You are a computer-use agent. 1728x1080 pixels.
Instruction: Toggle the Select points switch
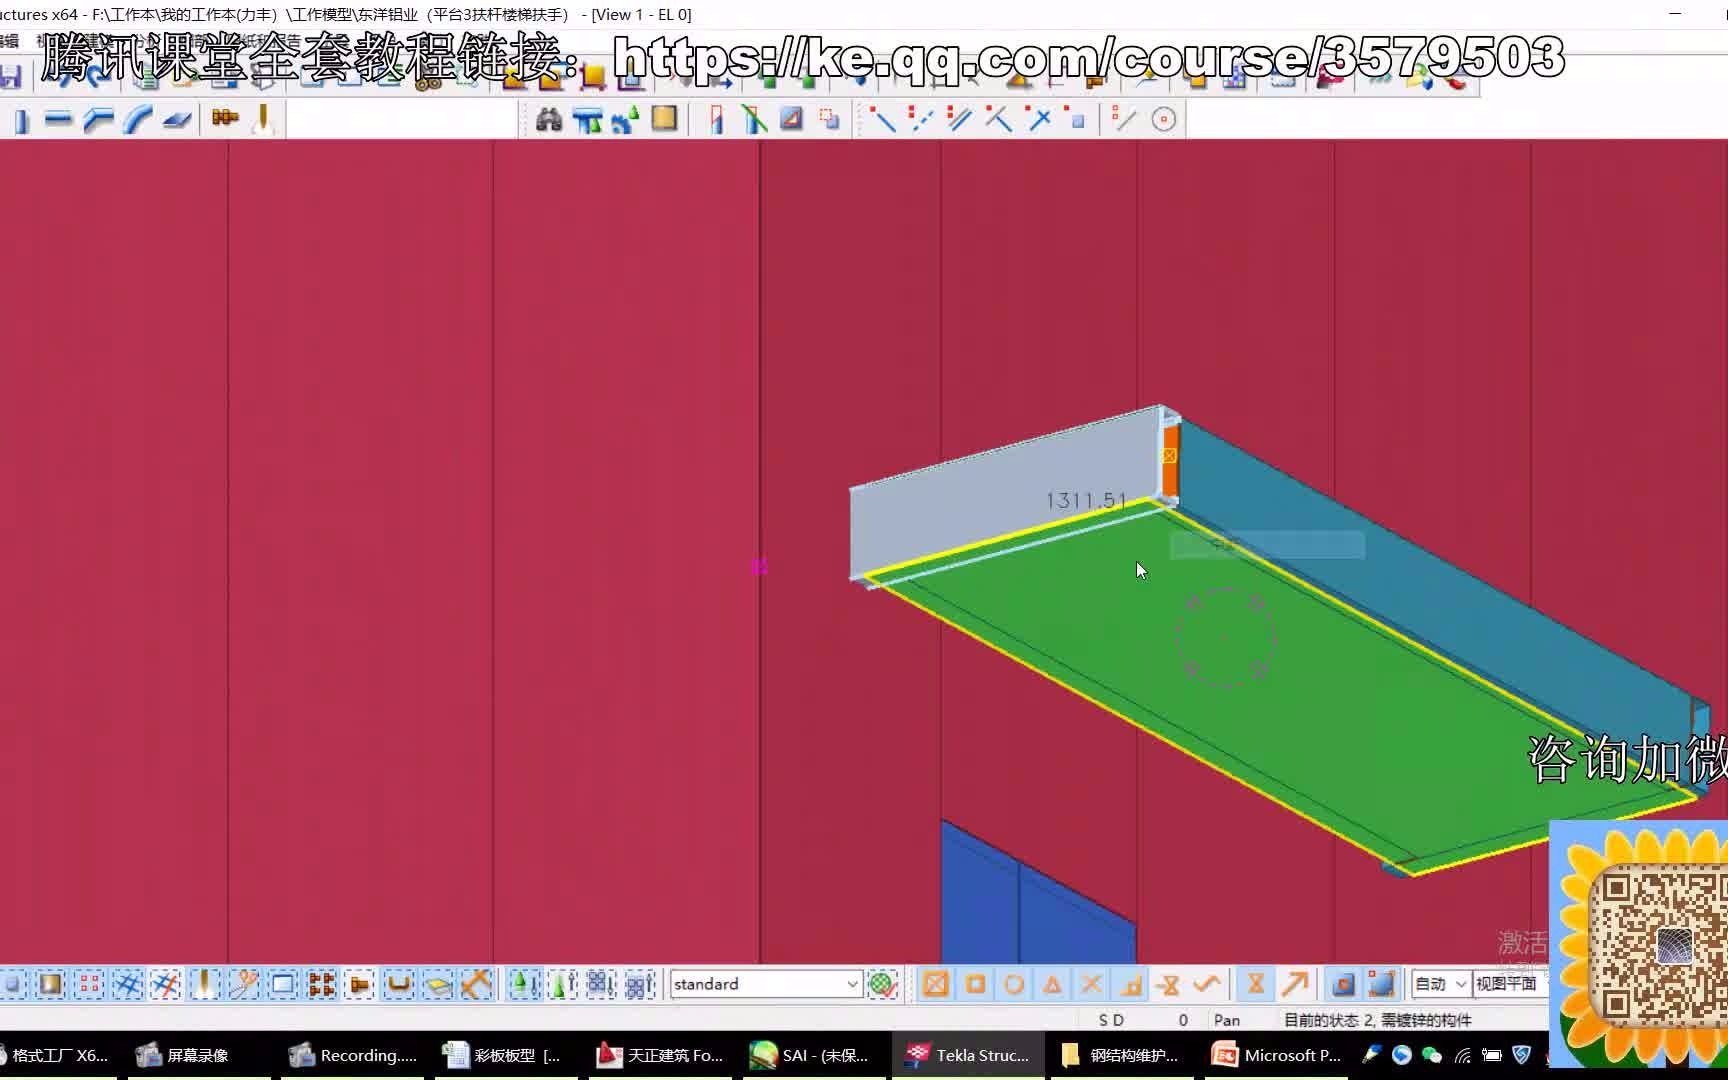click(x=89, y=985)
